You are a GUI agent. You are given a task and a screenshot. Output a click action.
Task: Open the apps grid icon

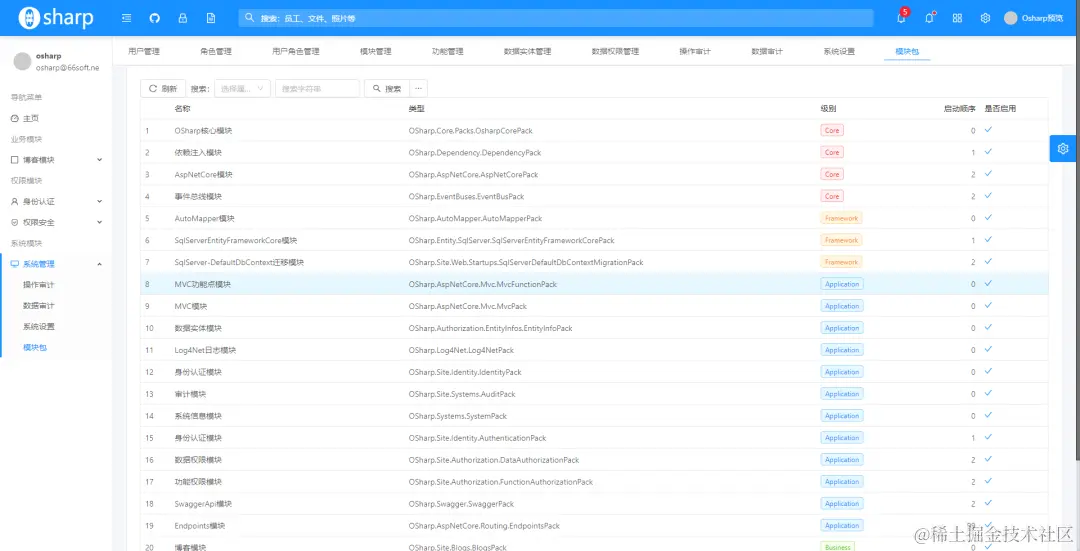pos(957,19)
